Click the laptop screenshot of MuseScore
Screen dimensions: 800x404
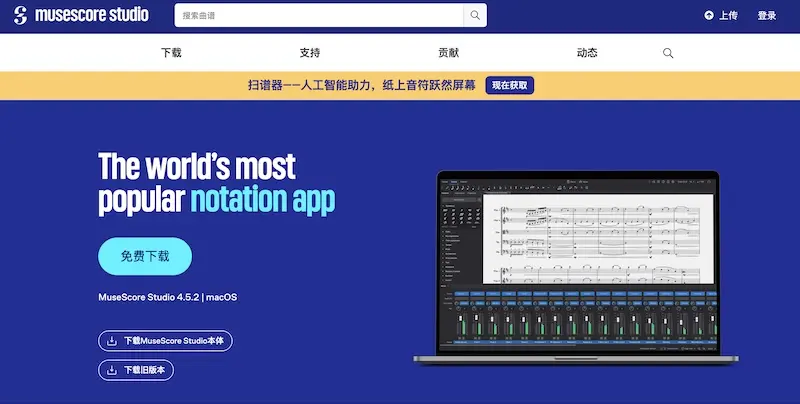tap(576, 267)
